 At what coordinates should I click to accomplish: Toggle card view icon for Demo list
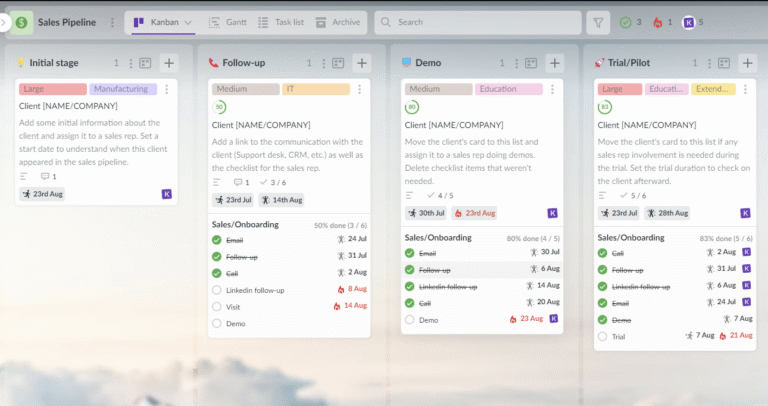[531, 63]
